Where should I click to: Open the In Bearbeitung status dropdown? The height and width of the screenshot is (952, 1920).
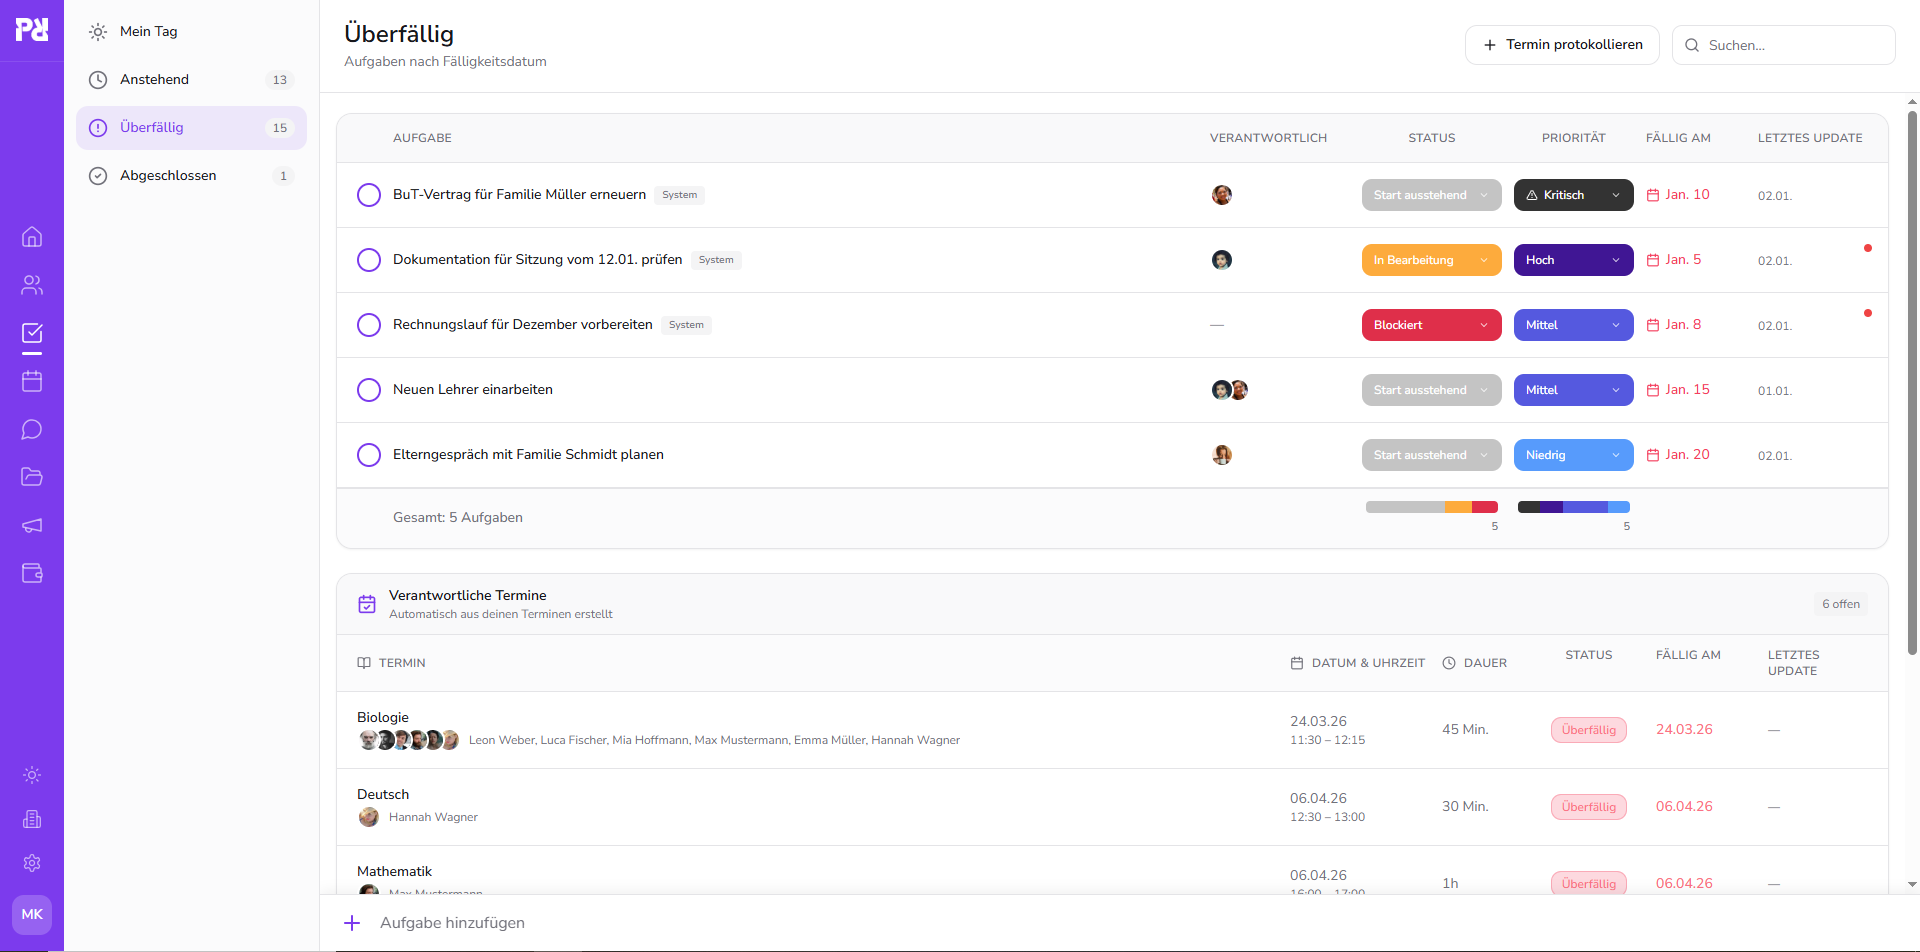(x=1431, y=260)
